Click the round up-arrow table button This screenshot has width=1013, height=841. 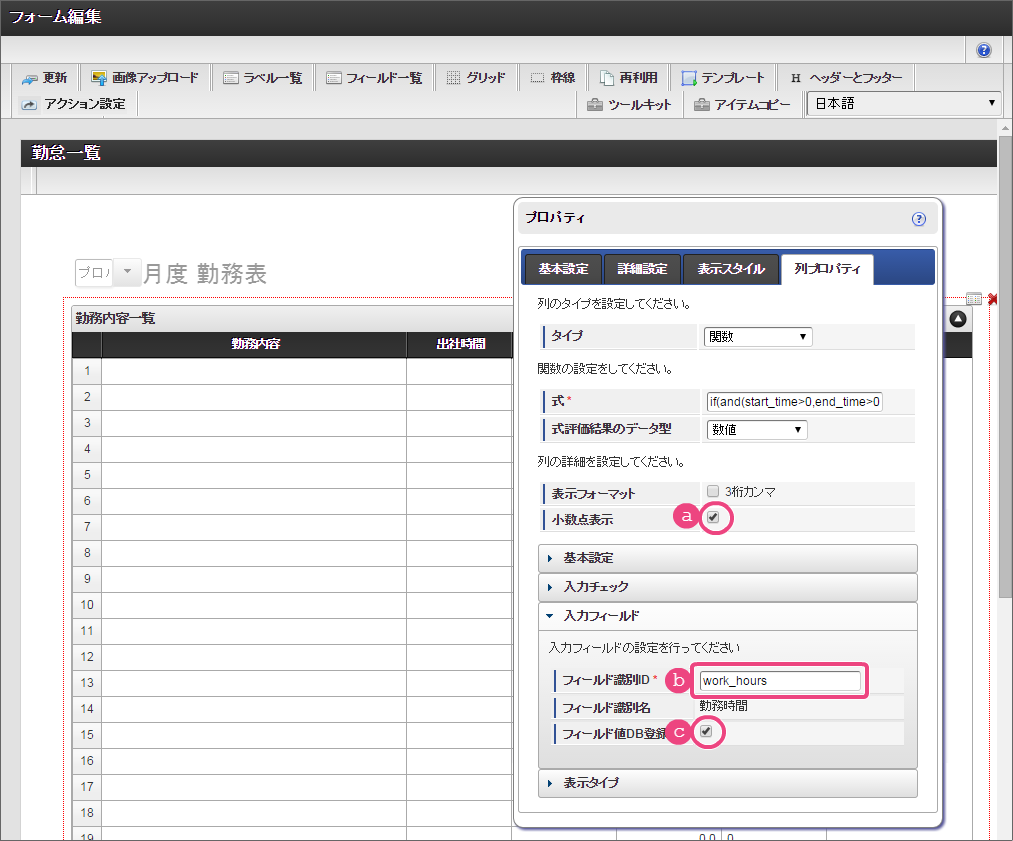tap(958, 318)
